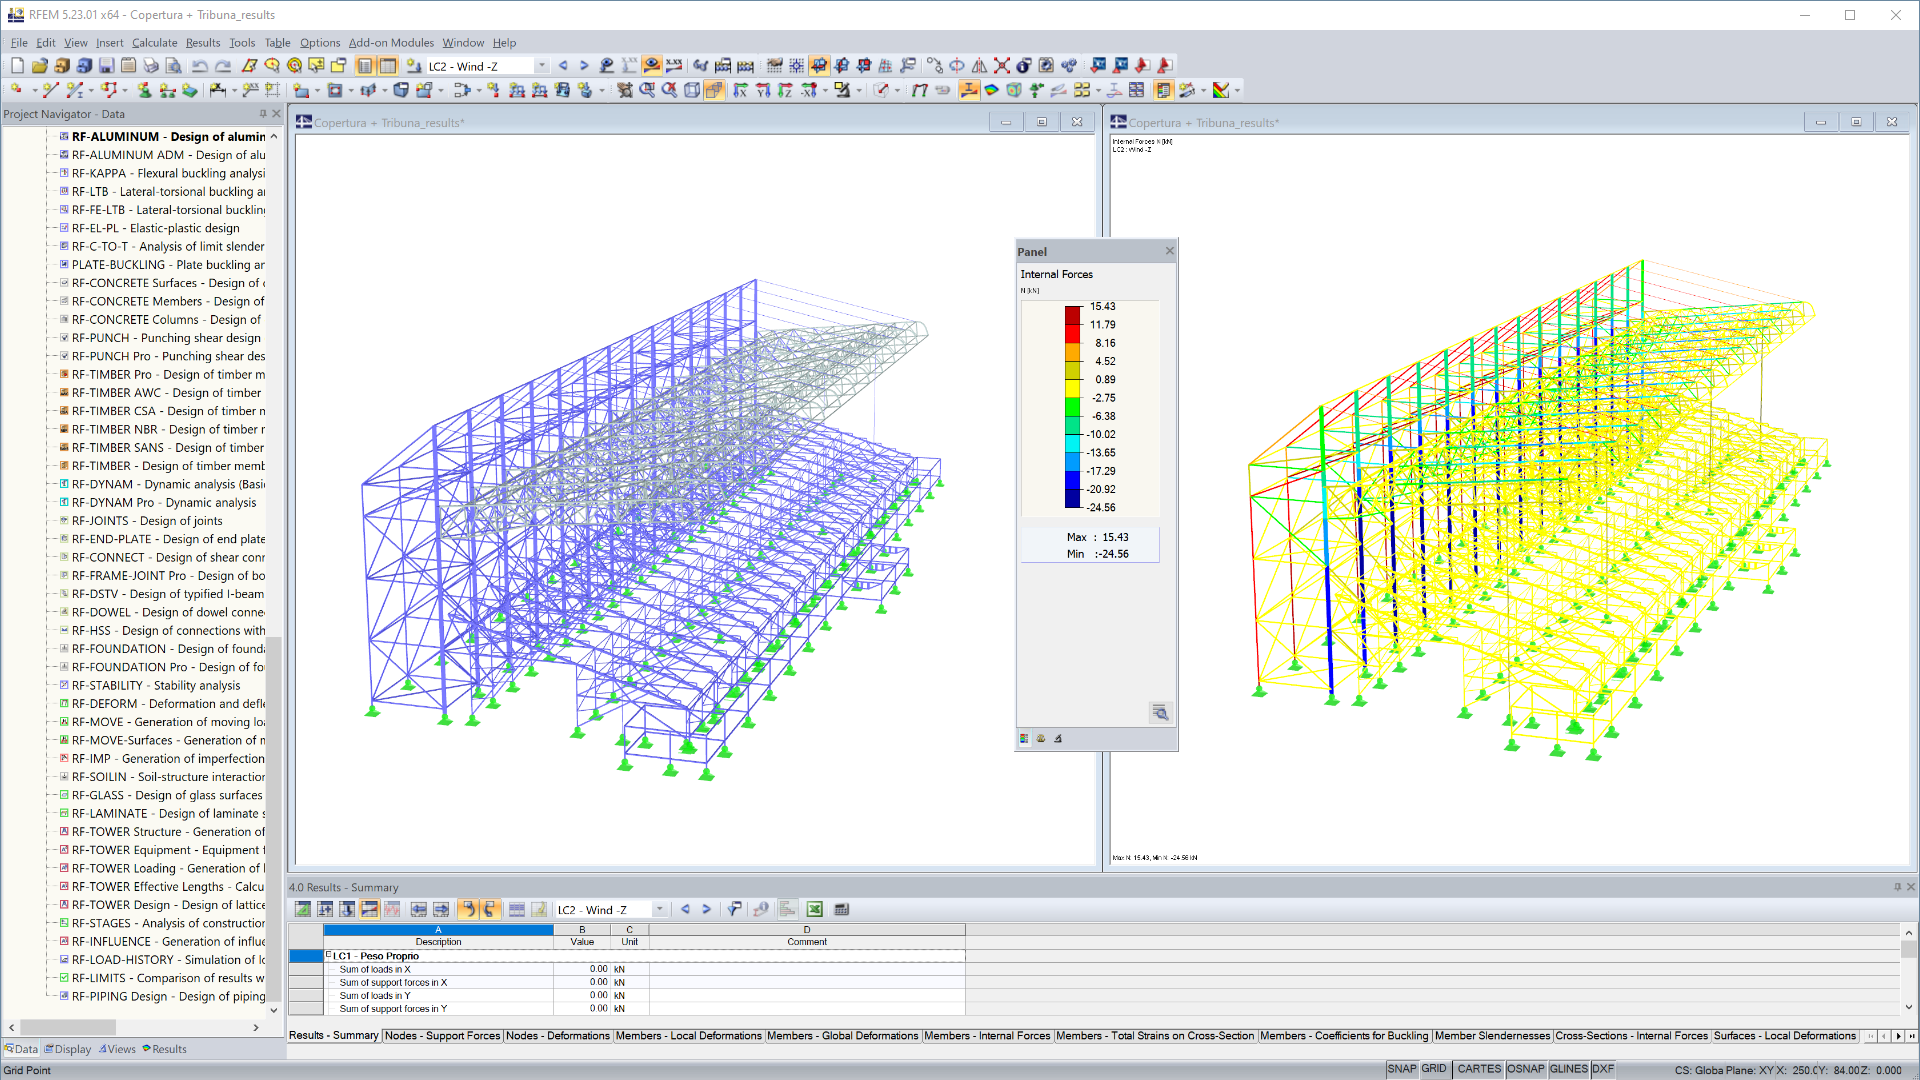This screenshot has width=1920, height=1080.
Task: Switch to Members - Internal Forces tab
Action: [x=986, y=1036]
